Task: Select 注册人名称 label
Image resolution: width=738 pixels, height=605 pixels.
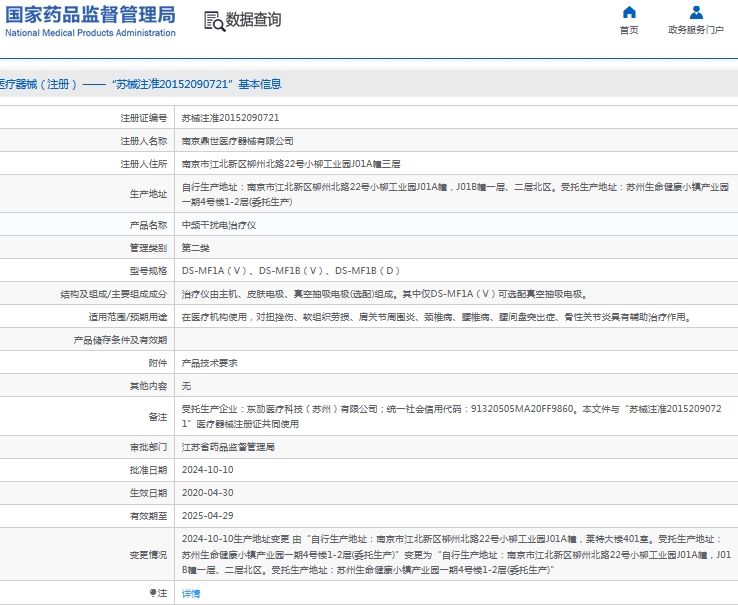Action: (144, 141)
